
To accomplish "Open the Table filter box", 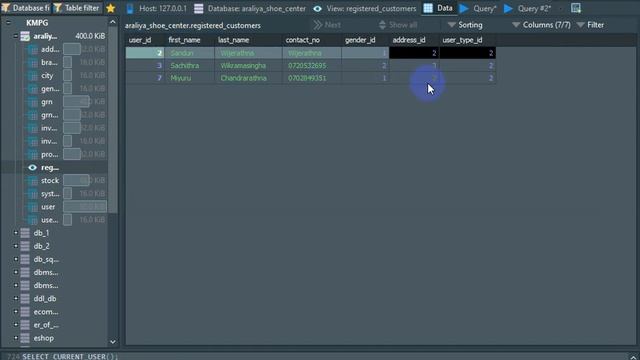I will coord(77,8).
